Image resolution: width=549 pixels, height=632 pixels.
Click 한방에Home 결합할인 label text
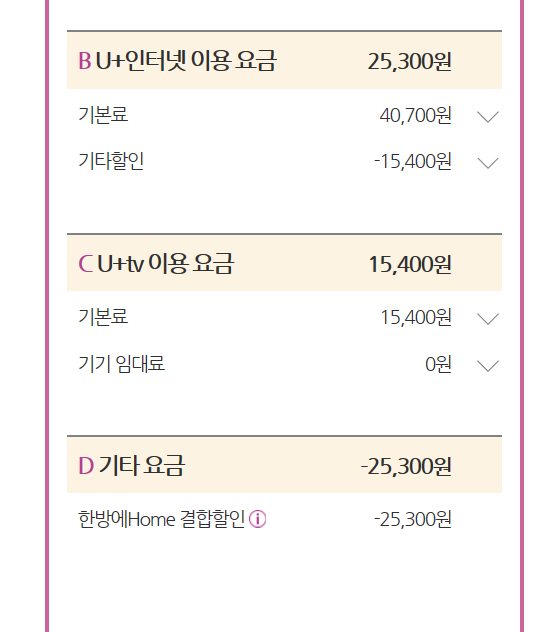point(162,519)
